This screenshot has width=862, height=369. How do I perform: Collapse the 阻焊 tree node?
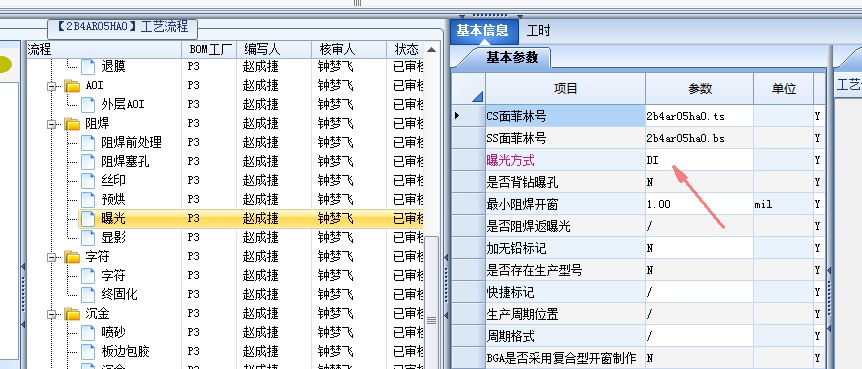pyautogui.click(x=52, y=124)
